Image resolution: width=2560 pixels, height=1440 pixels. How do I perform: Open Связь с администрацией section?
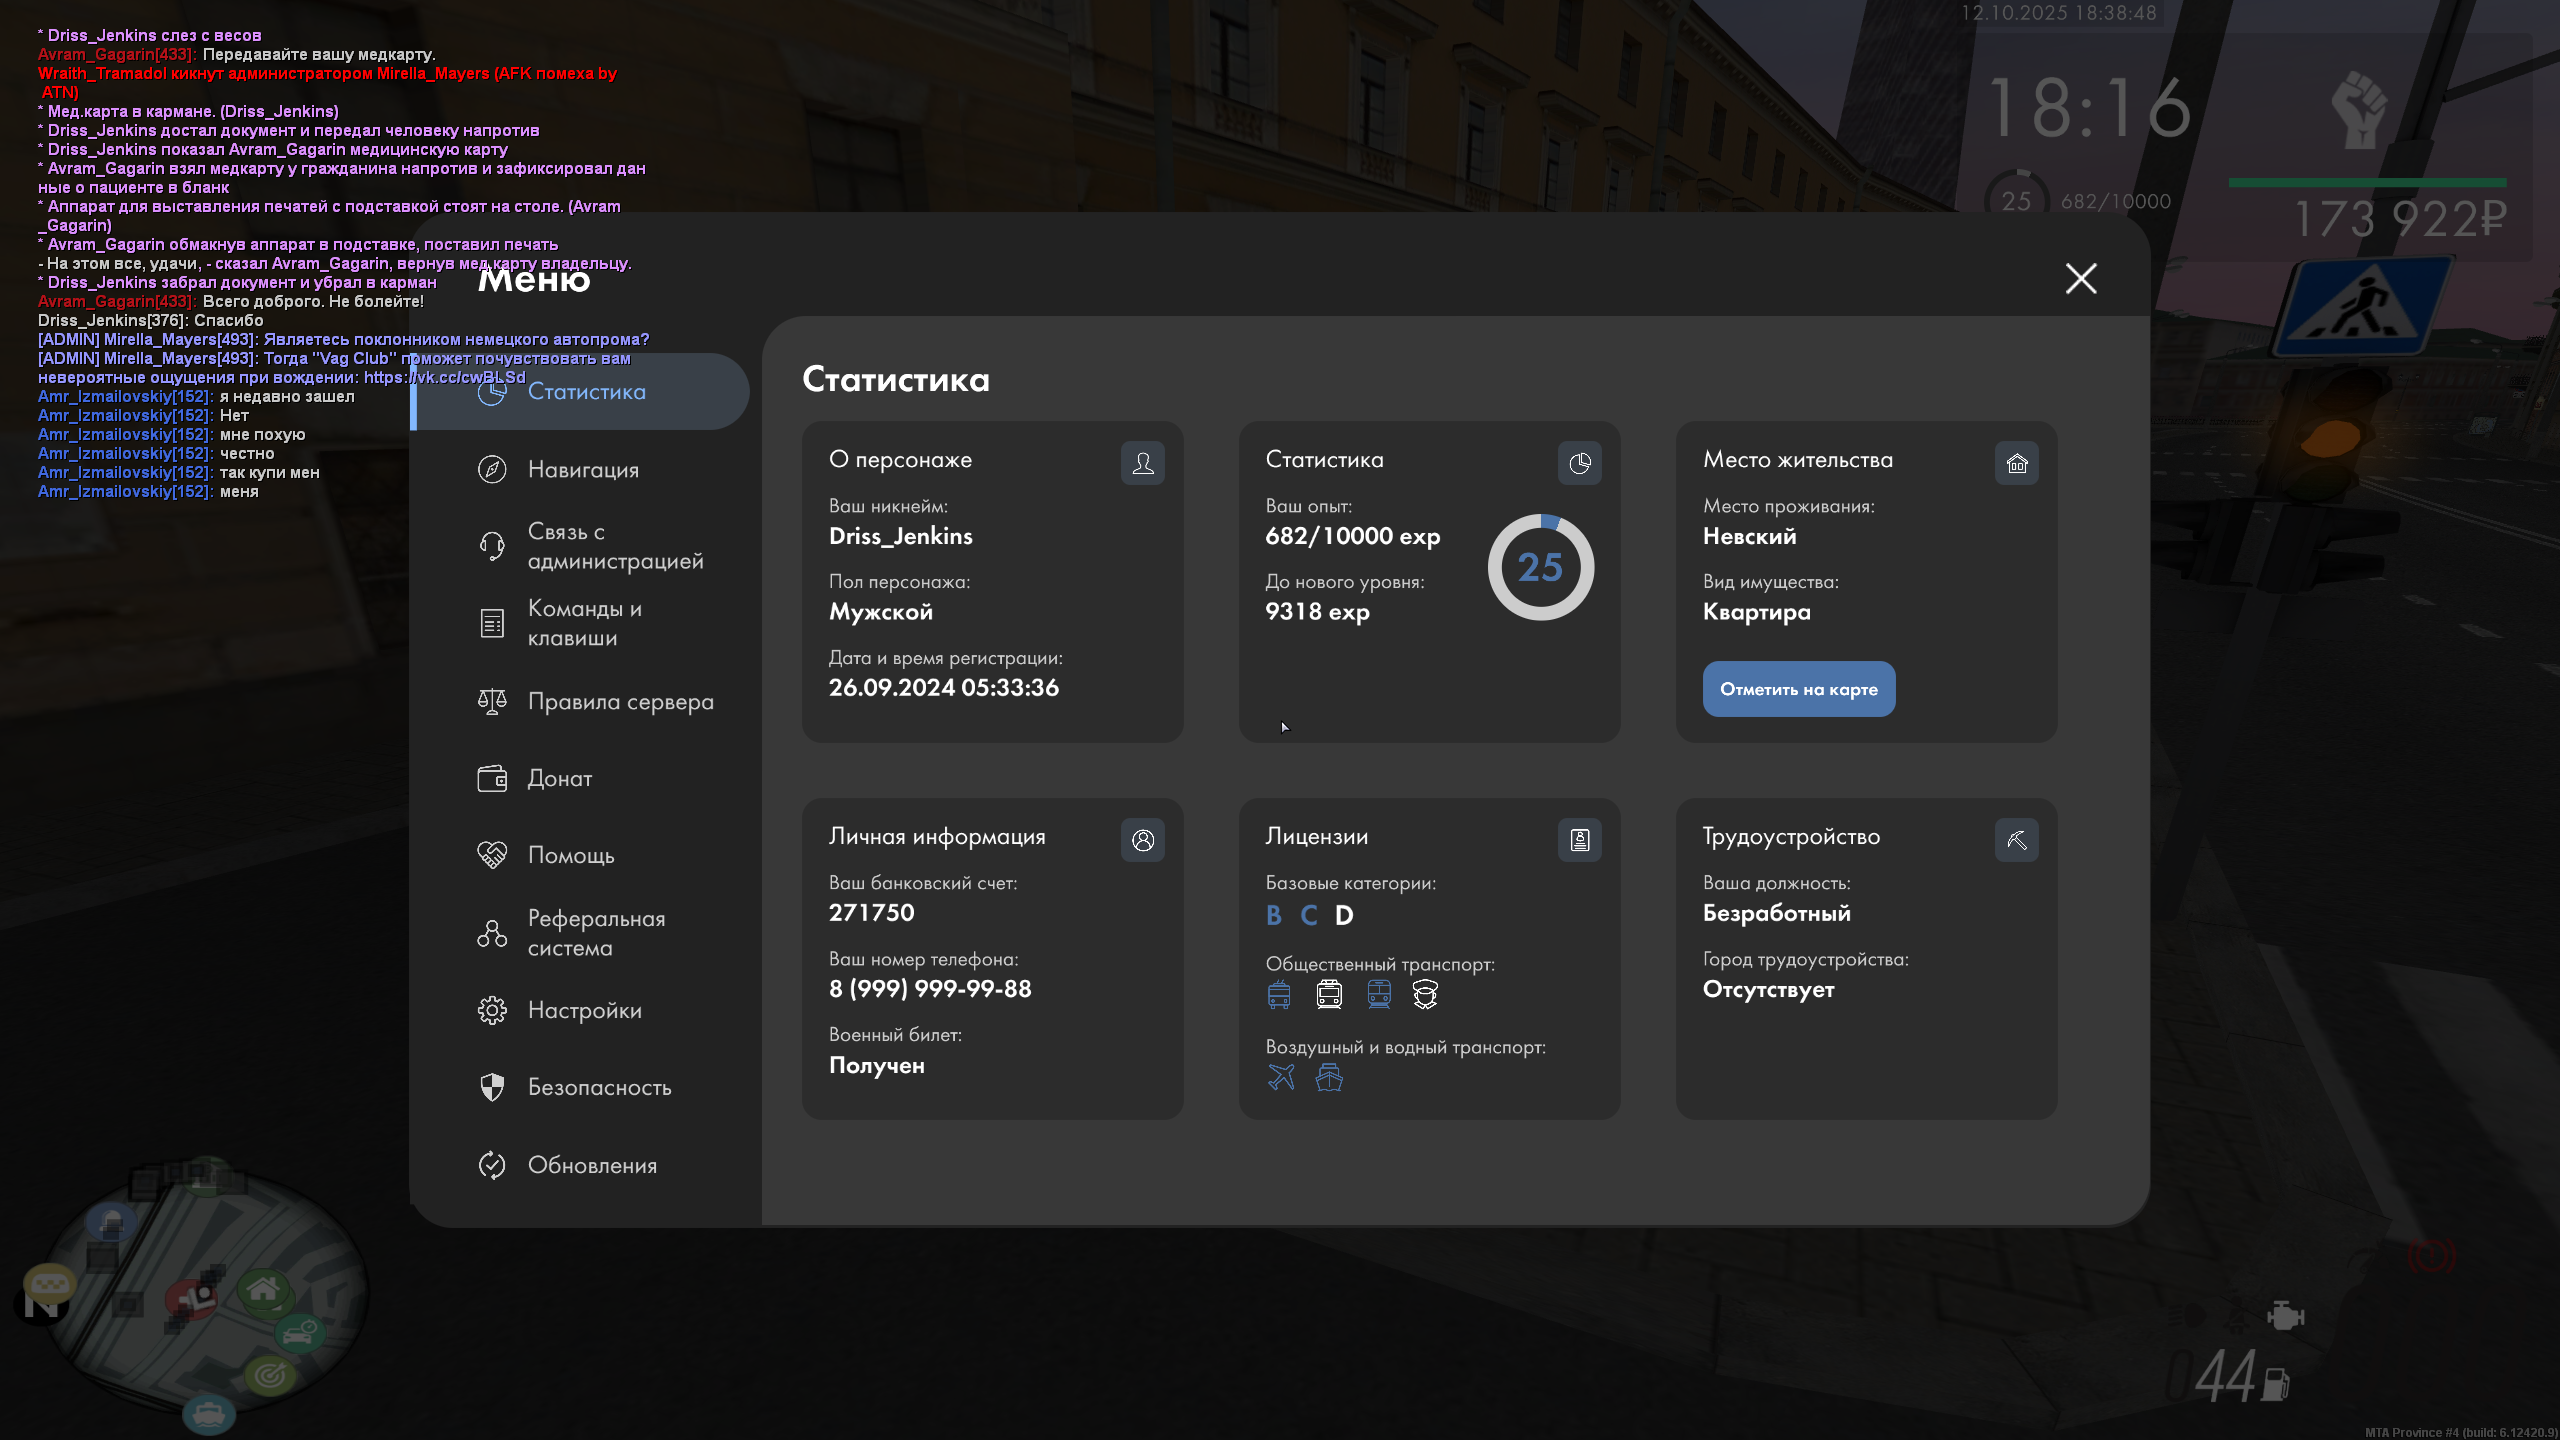[x=615, y=546]
